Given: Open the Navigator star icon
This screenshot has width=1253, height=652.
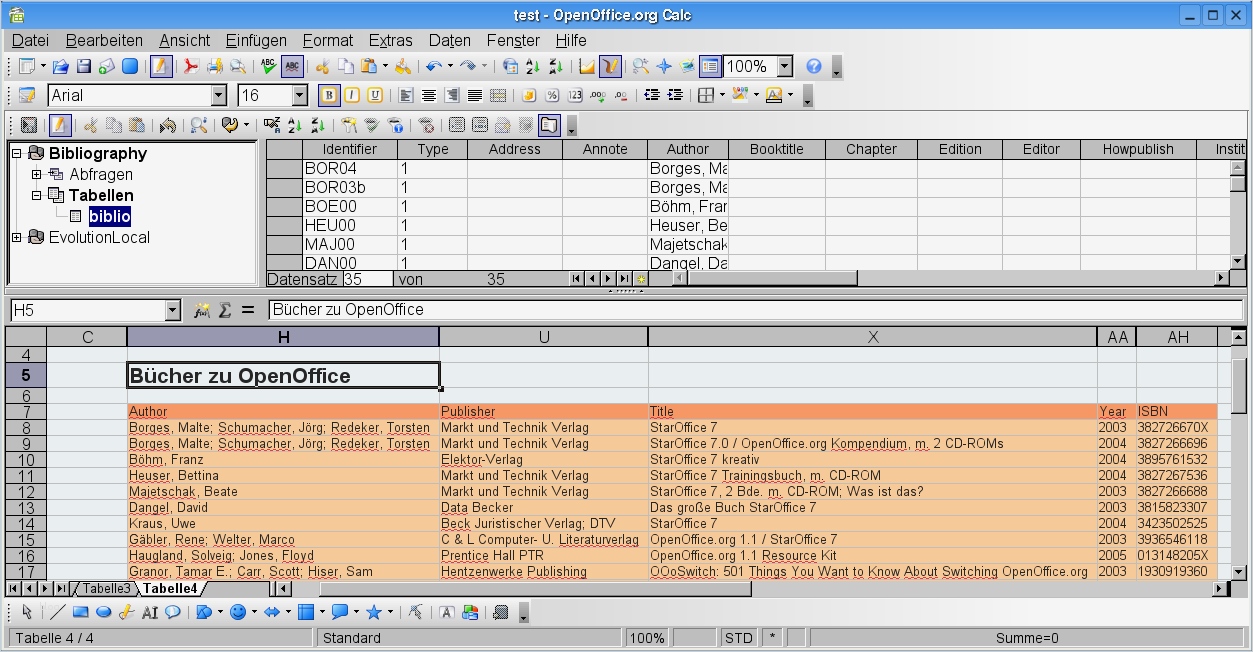Looking at the screenshot, I should pyautogui.click(x=663, y=67).
